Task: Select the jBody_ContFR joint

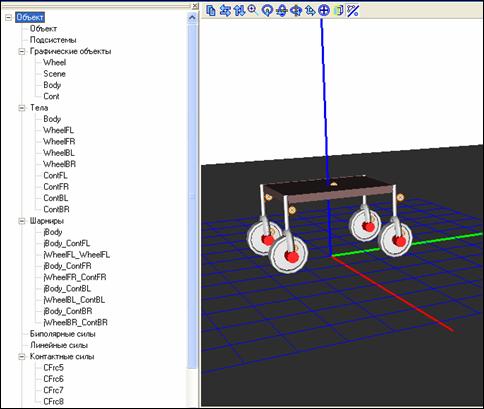Action: click(67, 266)
